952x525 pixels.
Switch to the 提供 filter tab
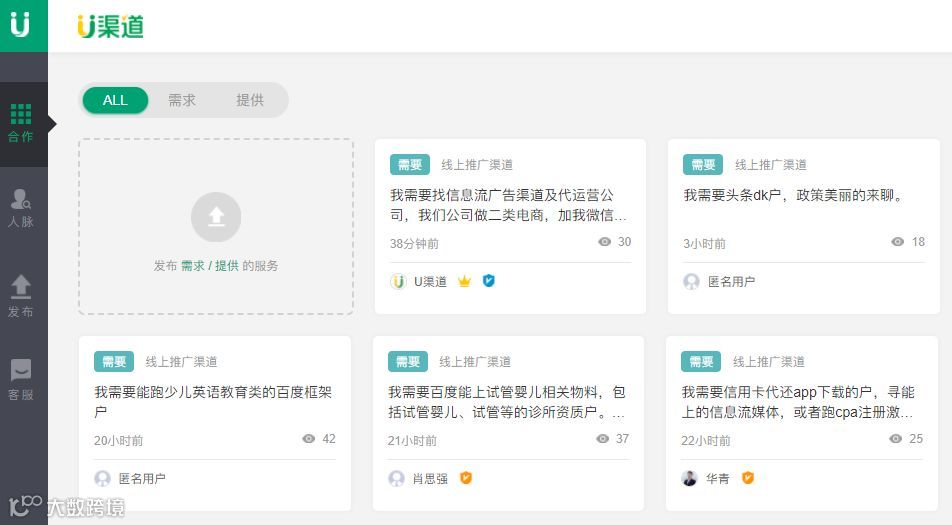point(250,100)
